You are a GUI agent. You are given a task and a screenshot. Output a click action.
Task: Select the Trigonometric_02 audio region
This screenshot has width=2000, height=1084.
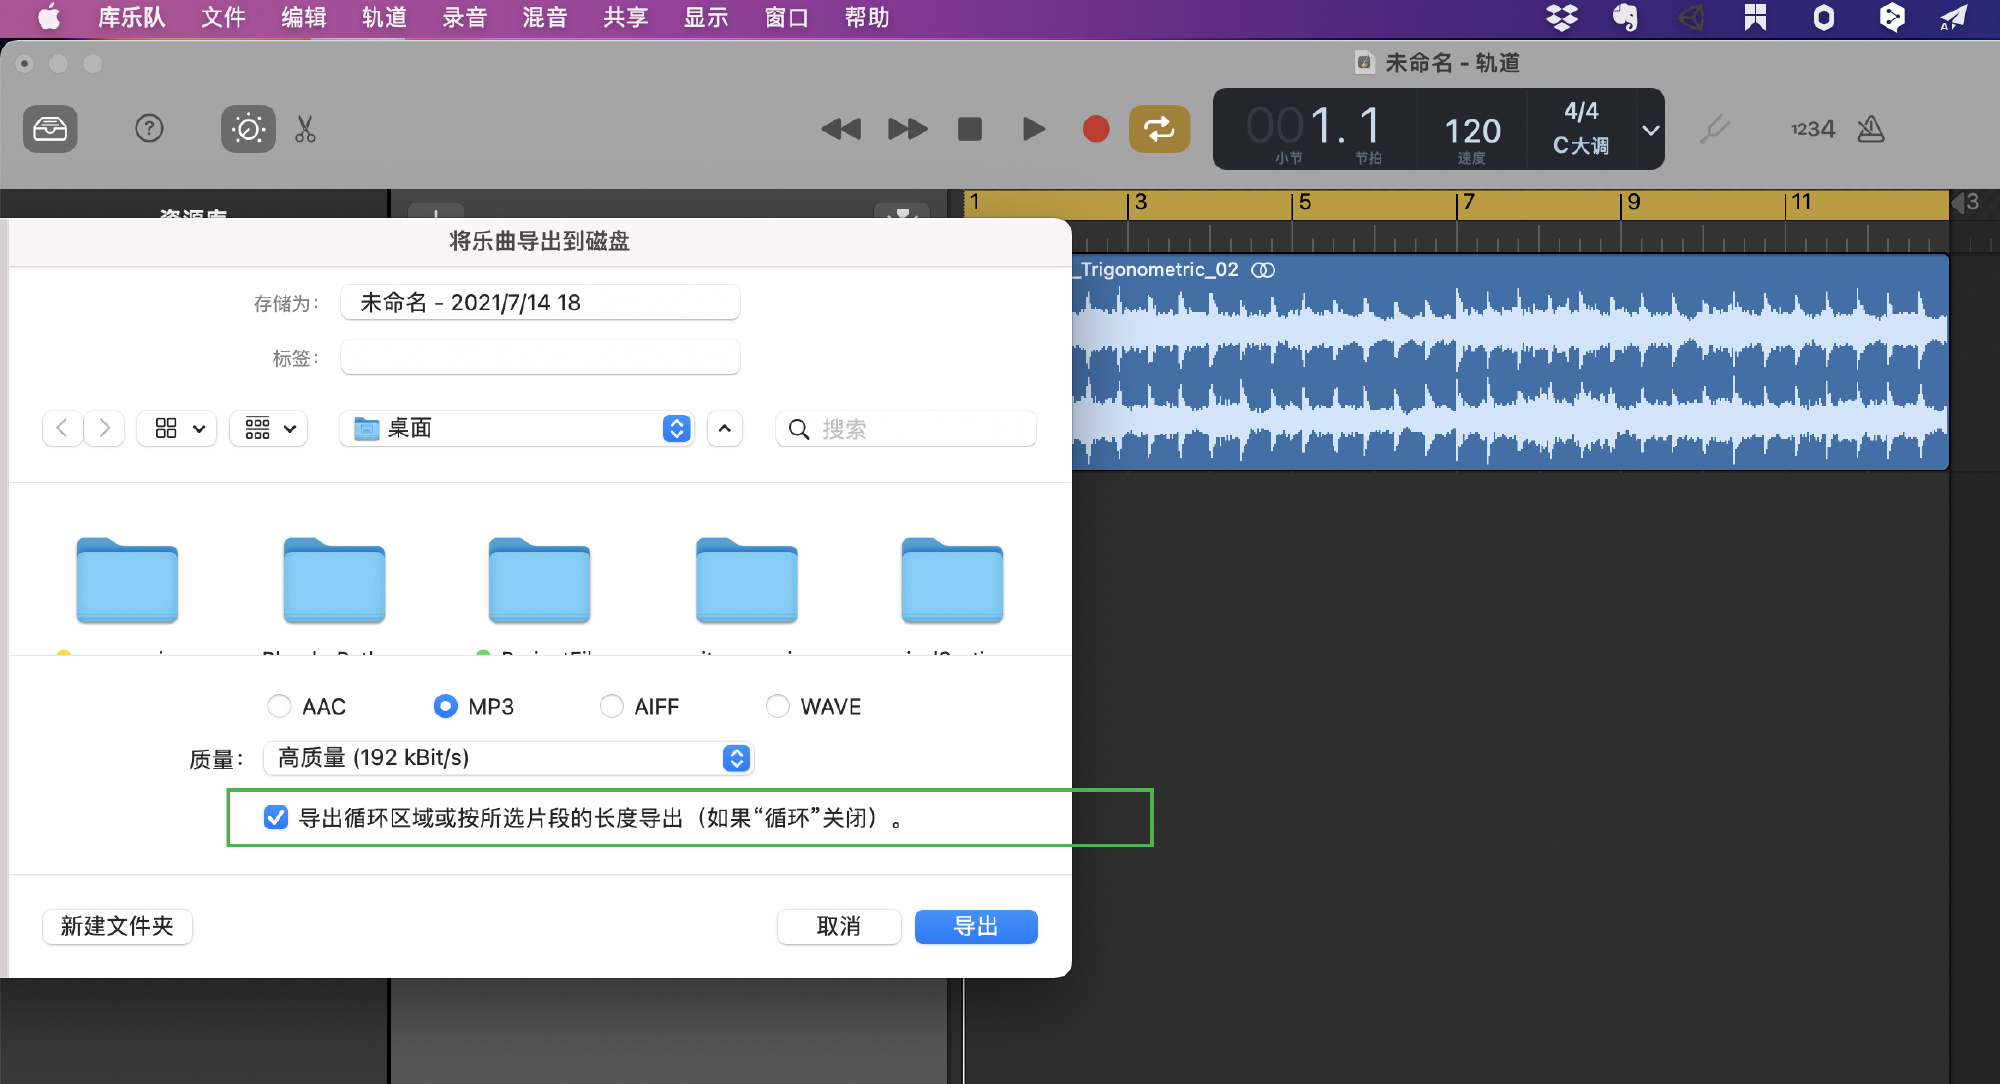1510,362
